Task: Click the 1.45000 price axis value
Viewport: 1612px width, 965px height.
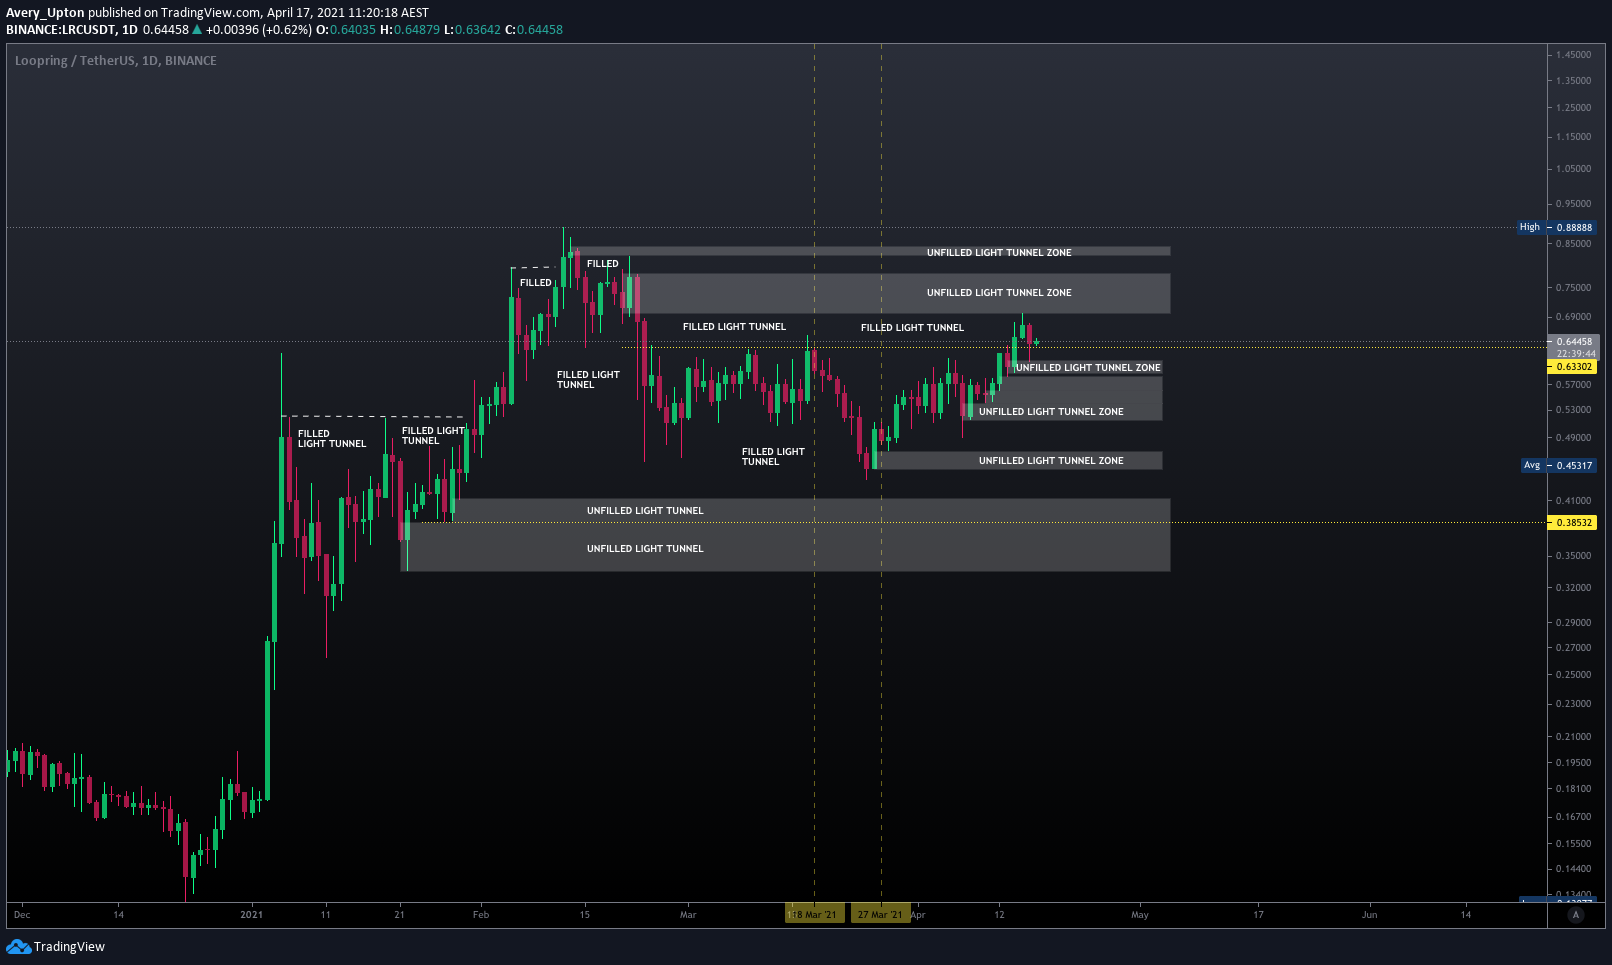Action: [1573, 55]
